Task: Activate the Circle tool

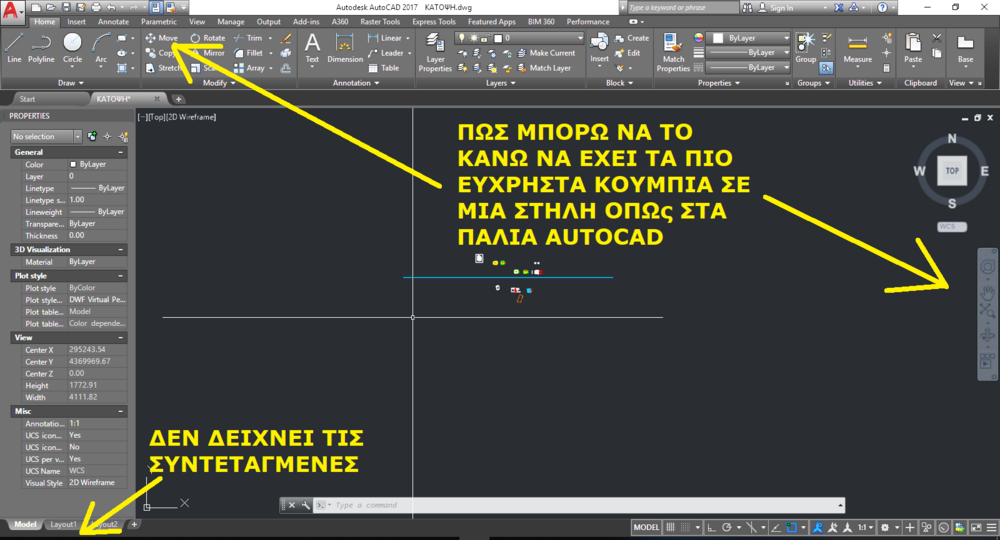Action: click(x=72, y=47)
